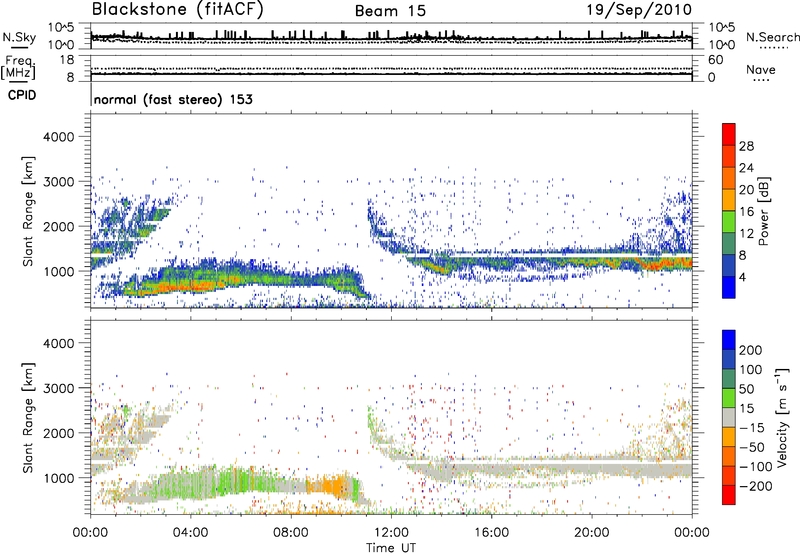The image size is (800, 554).
Task: Click the '08:00' time axis label
Action: click(291, 533)
